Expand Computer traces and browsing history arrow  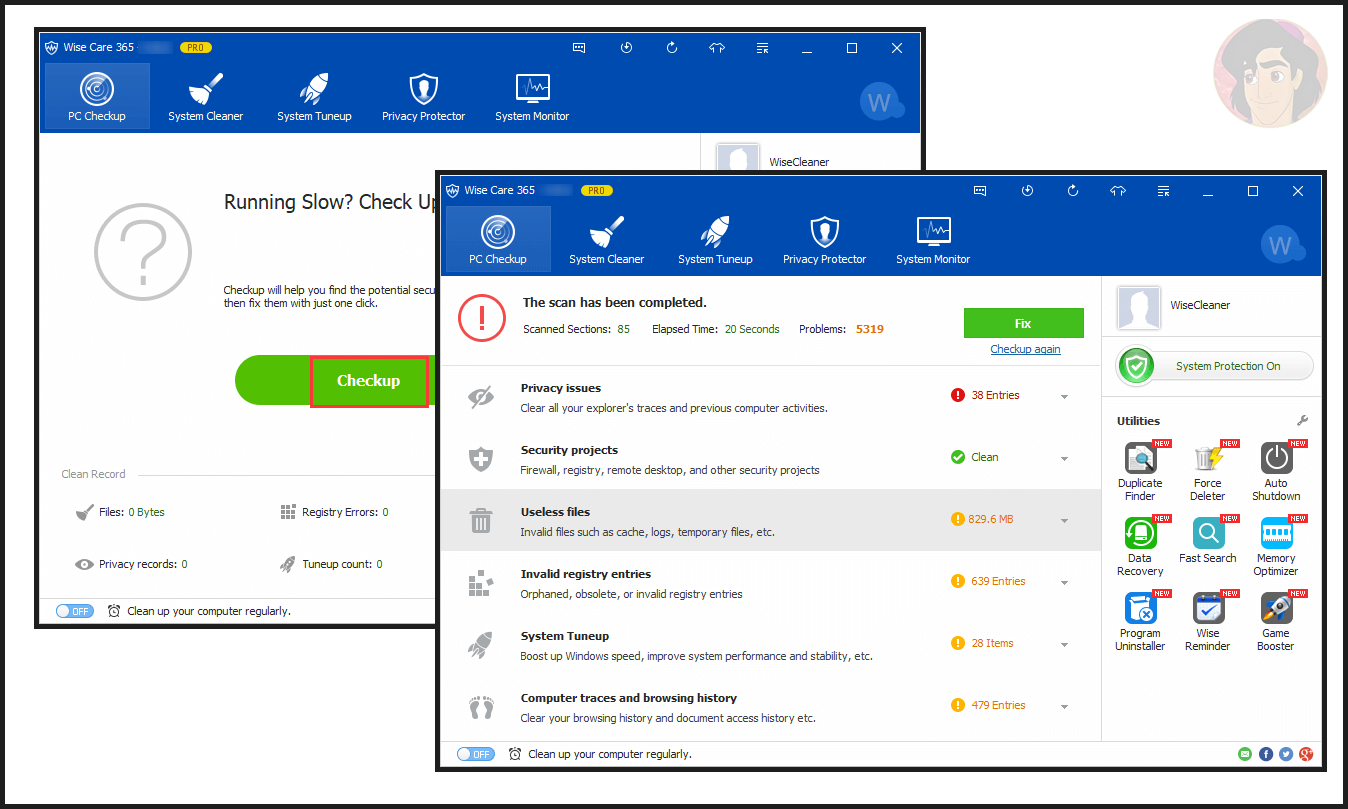[x=1064, y=707]
